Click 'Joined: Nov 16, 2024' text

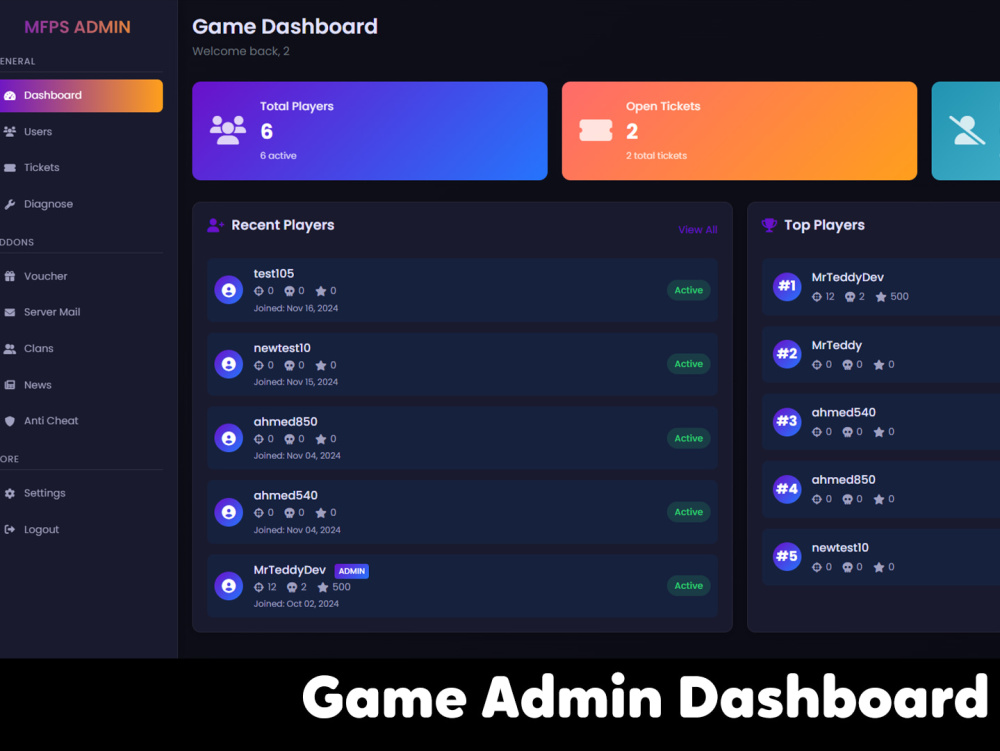click(x=296, y=309)
